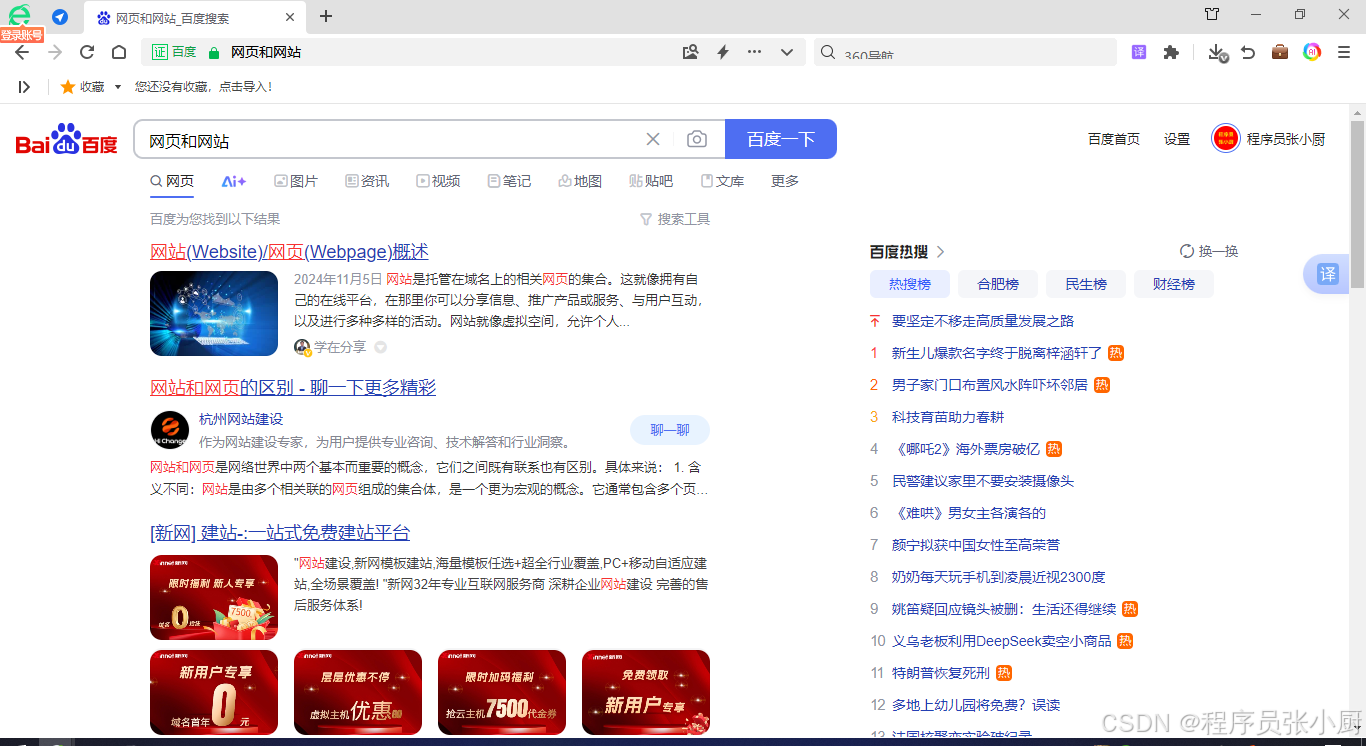Expand the sidebar panel toggle
This screenshot has height=746, width=1366.
pyautogui.click(x=24, y=87)
